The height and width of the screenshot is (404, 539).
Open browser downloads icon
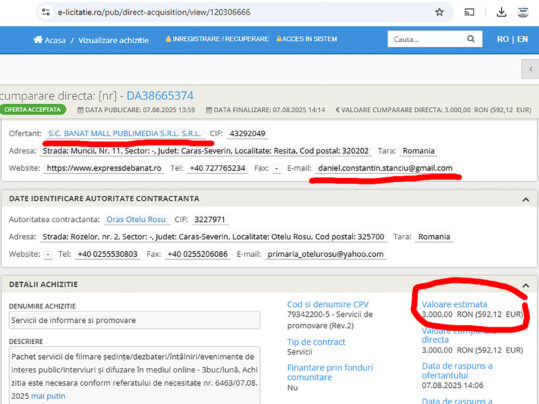[502, 12]
